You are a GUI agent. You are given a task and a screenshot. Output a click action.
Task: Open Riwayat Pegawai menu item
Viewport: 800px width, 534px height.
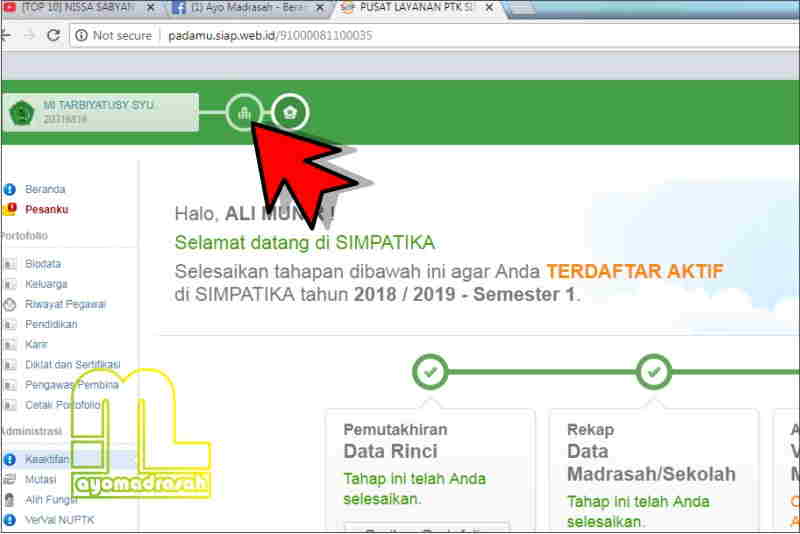65,304
